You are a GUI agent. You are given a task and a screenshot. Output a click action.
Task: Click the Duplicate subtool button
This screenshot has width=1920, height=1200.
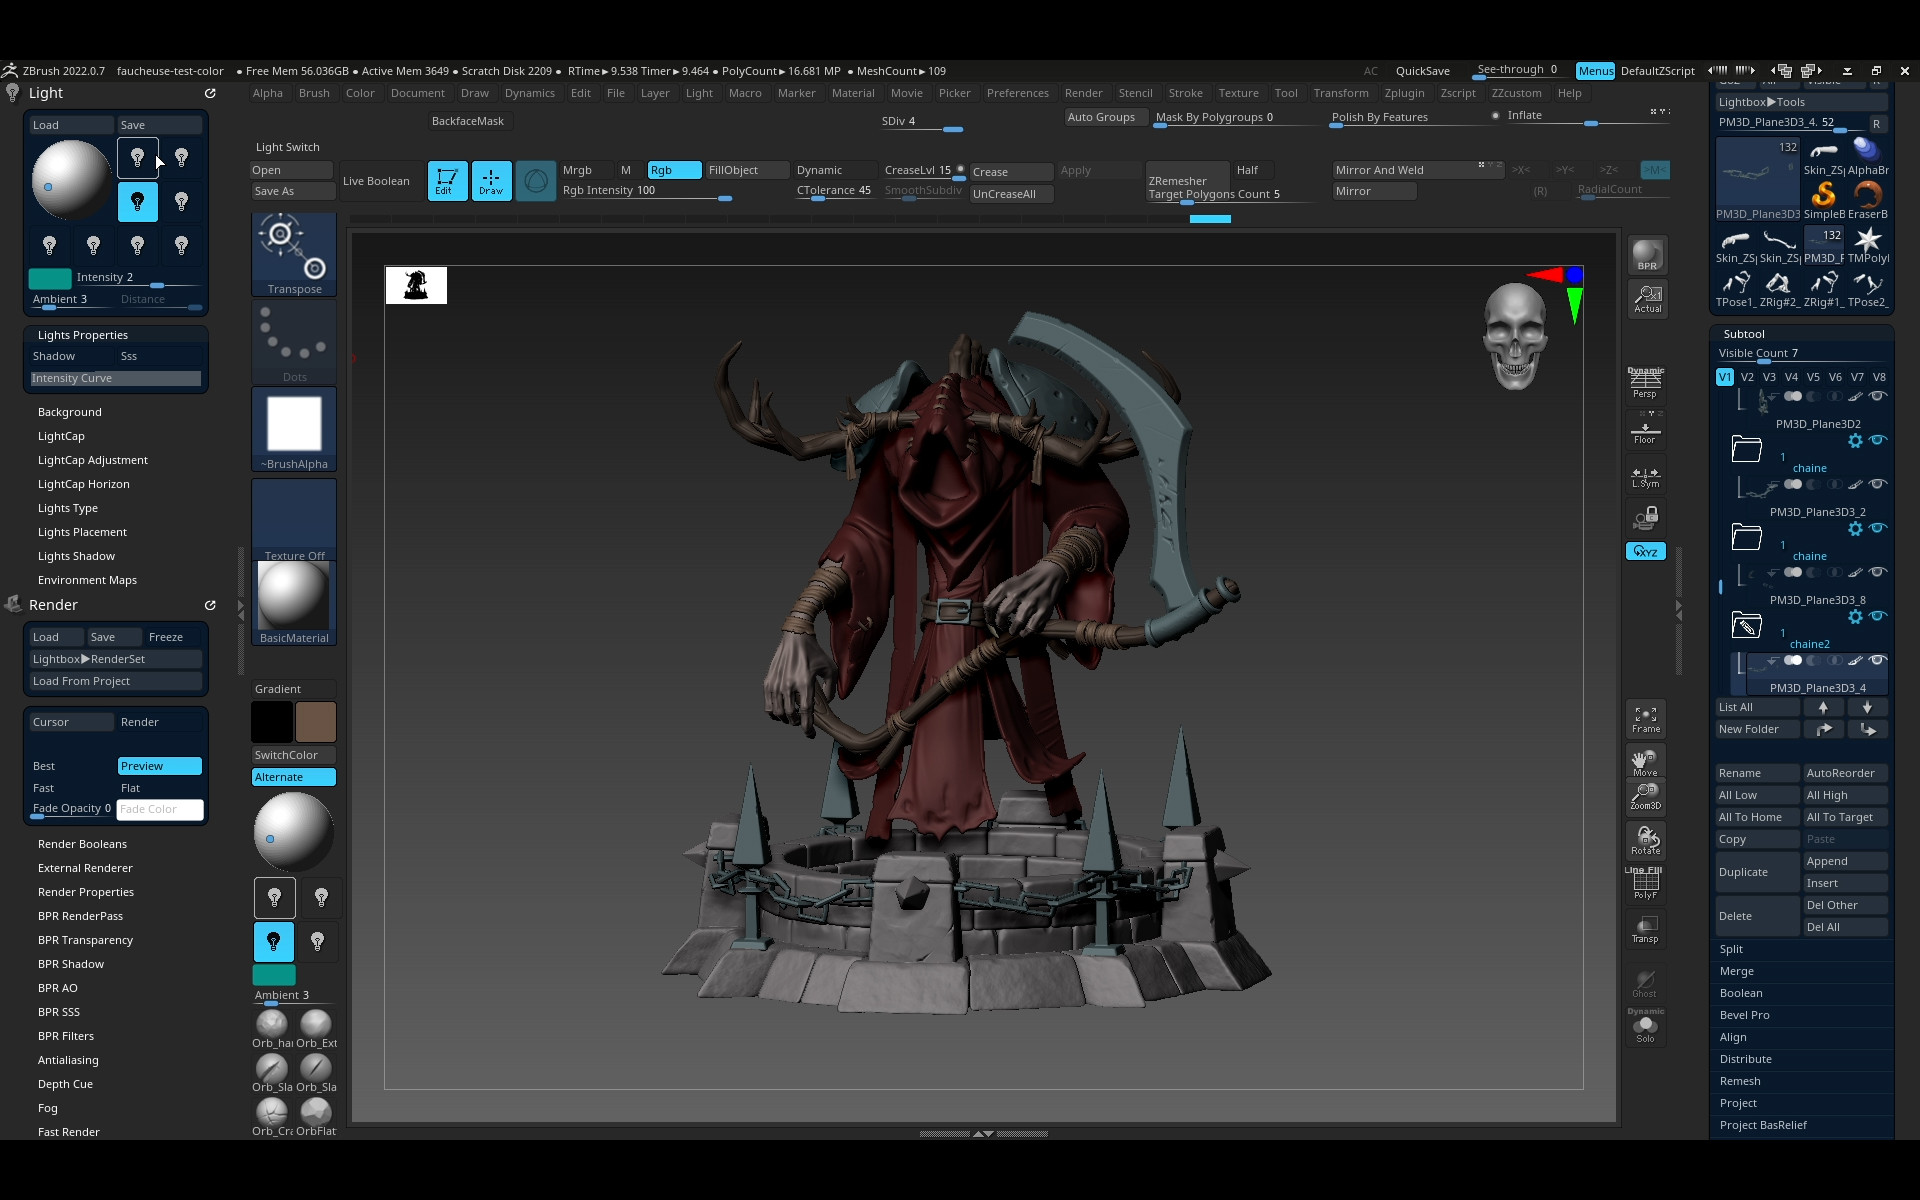tap(1757, 872)
